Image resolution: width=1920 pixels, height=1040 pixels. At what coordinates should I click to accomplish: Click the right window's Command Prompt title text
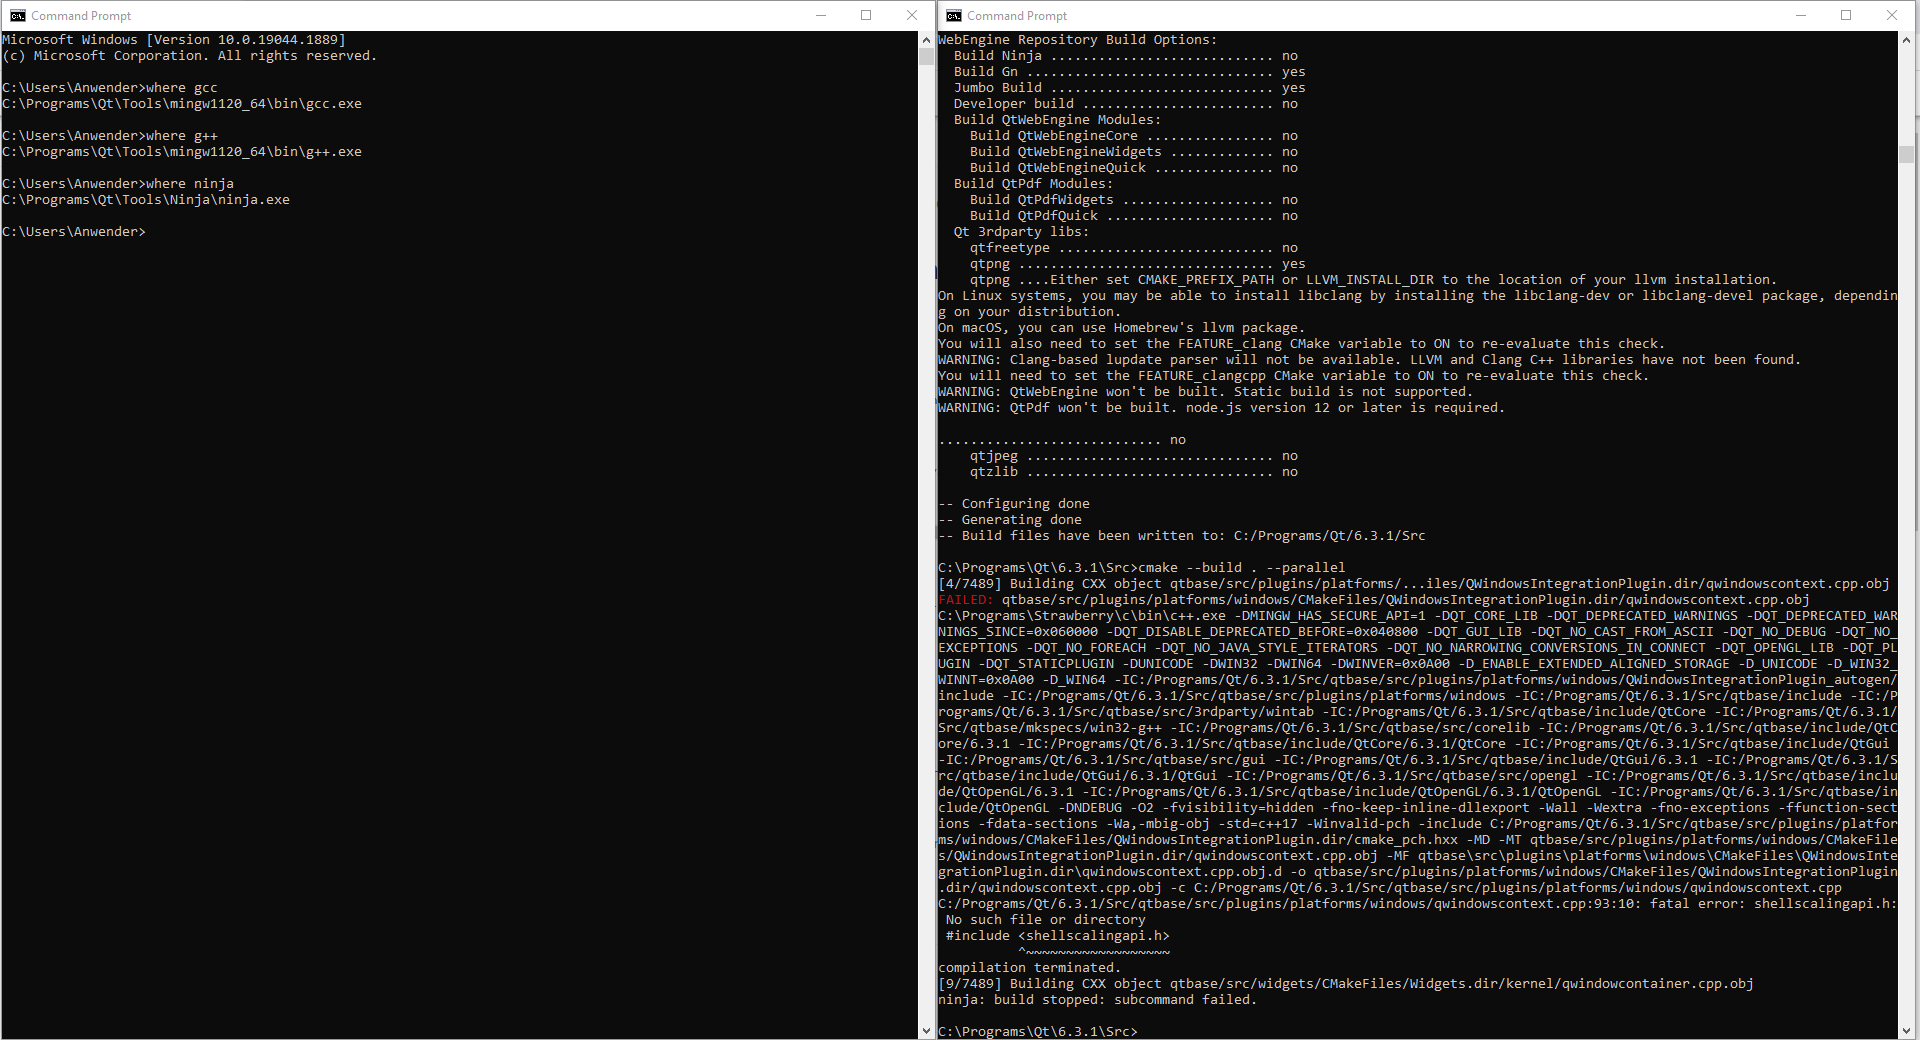point(1016,15)
